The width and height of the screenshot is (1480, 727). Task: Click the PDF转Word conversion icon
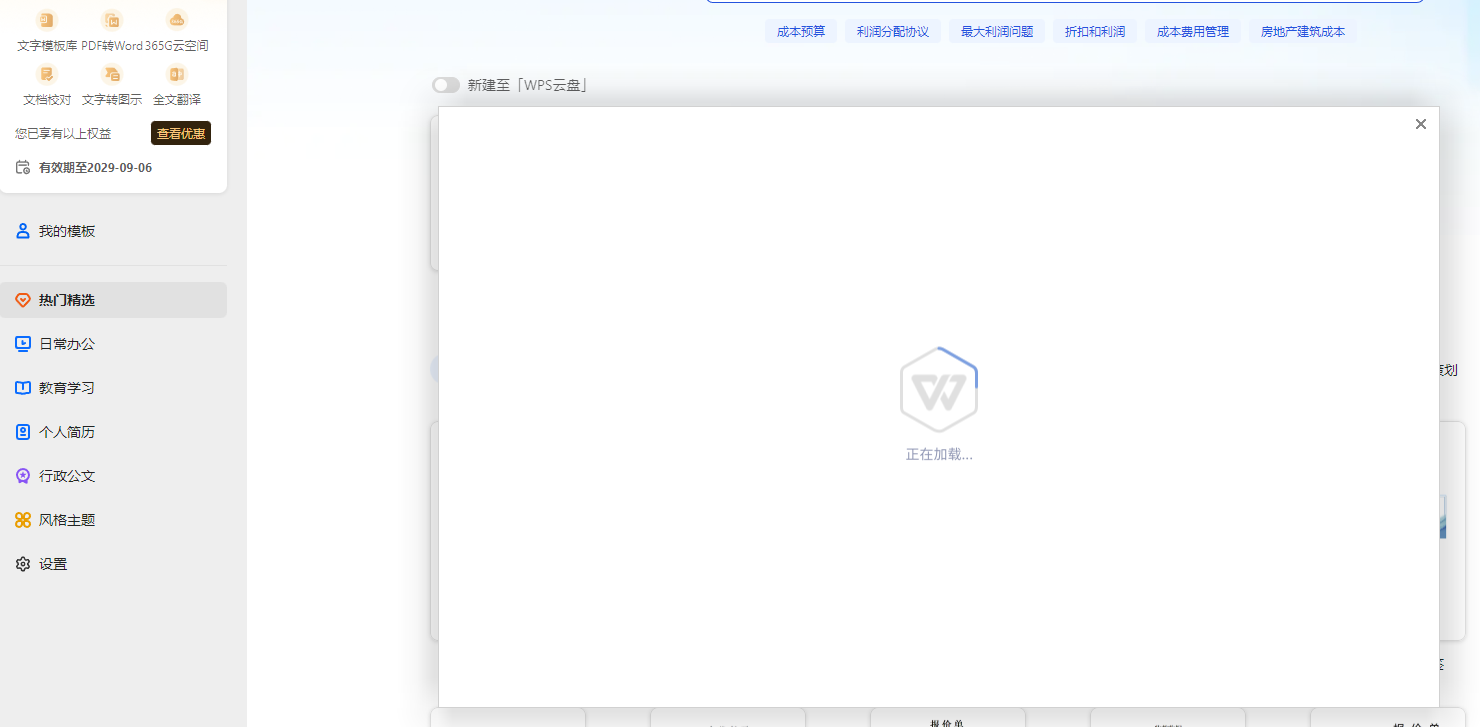click(x=111, y=18)
